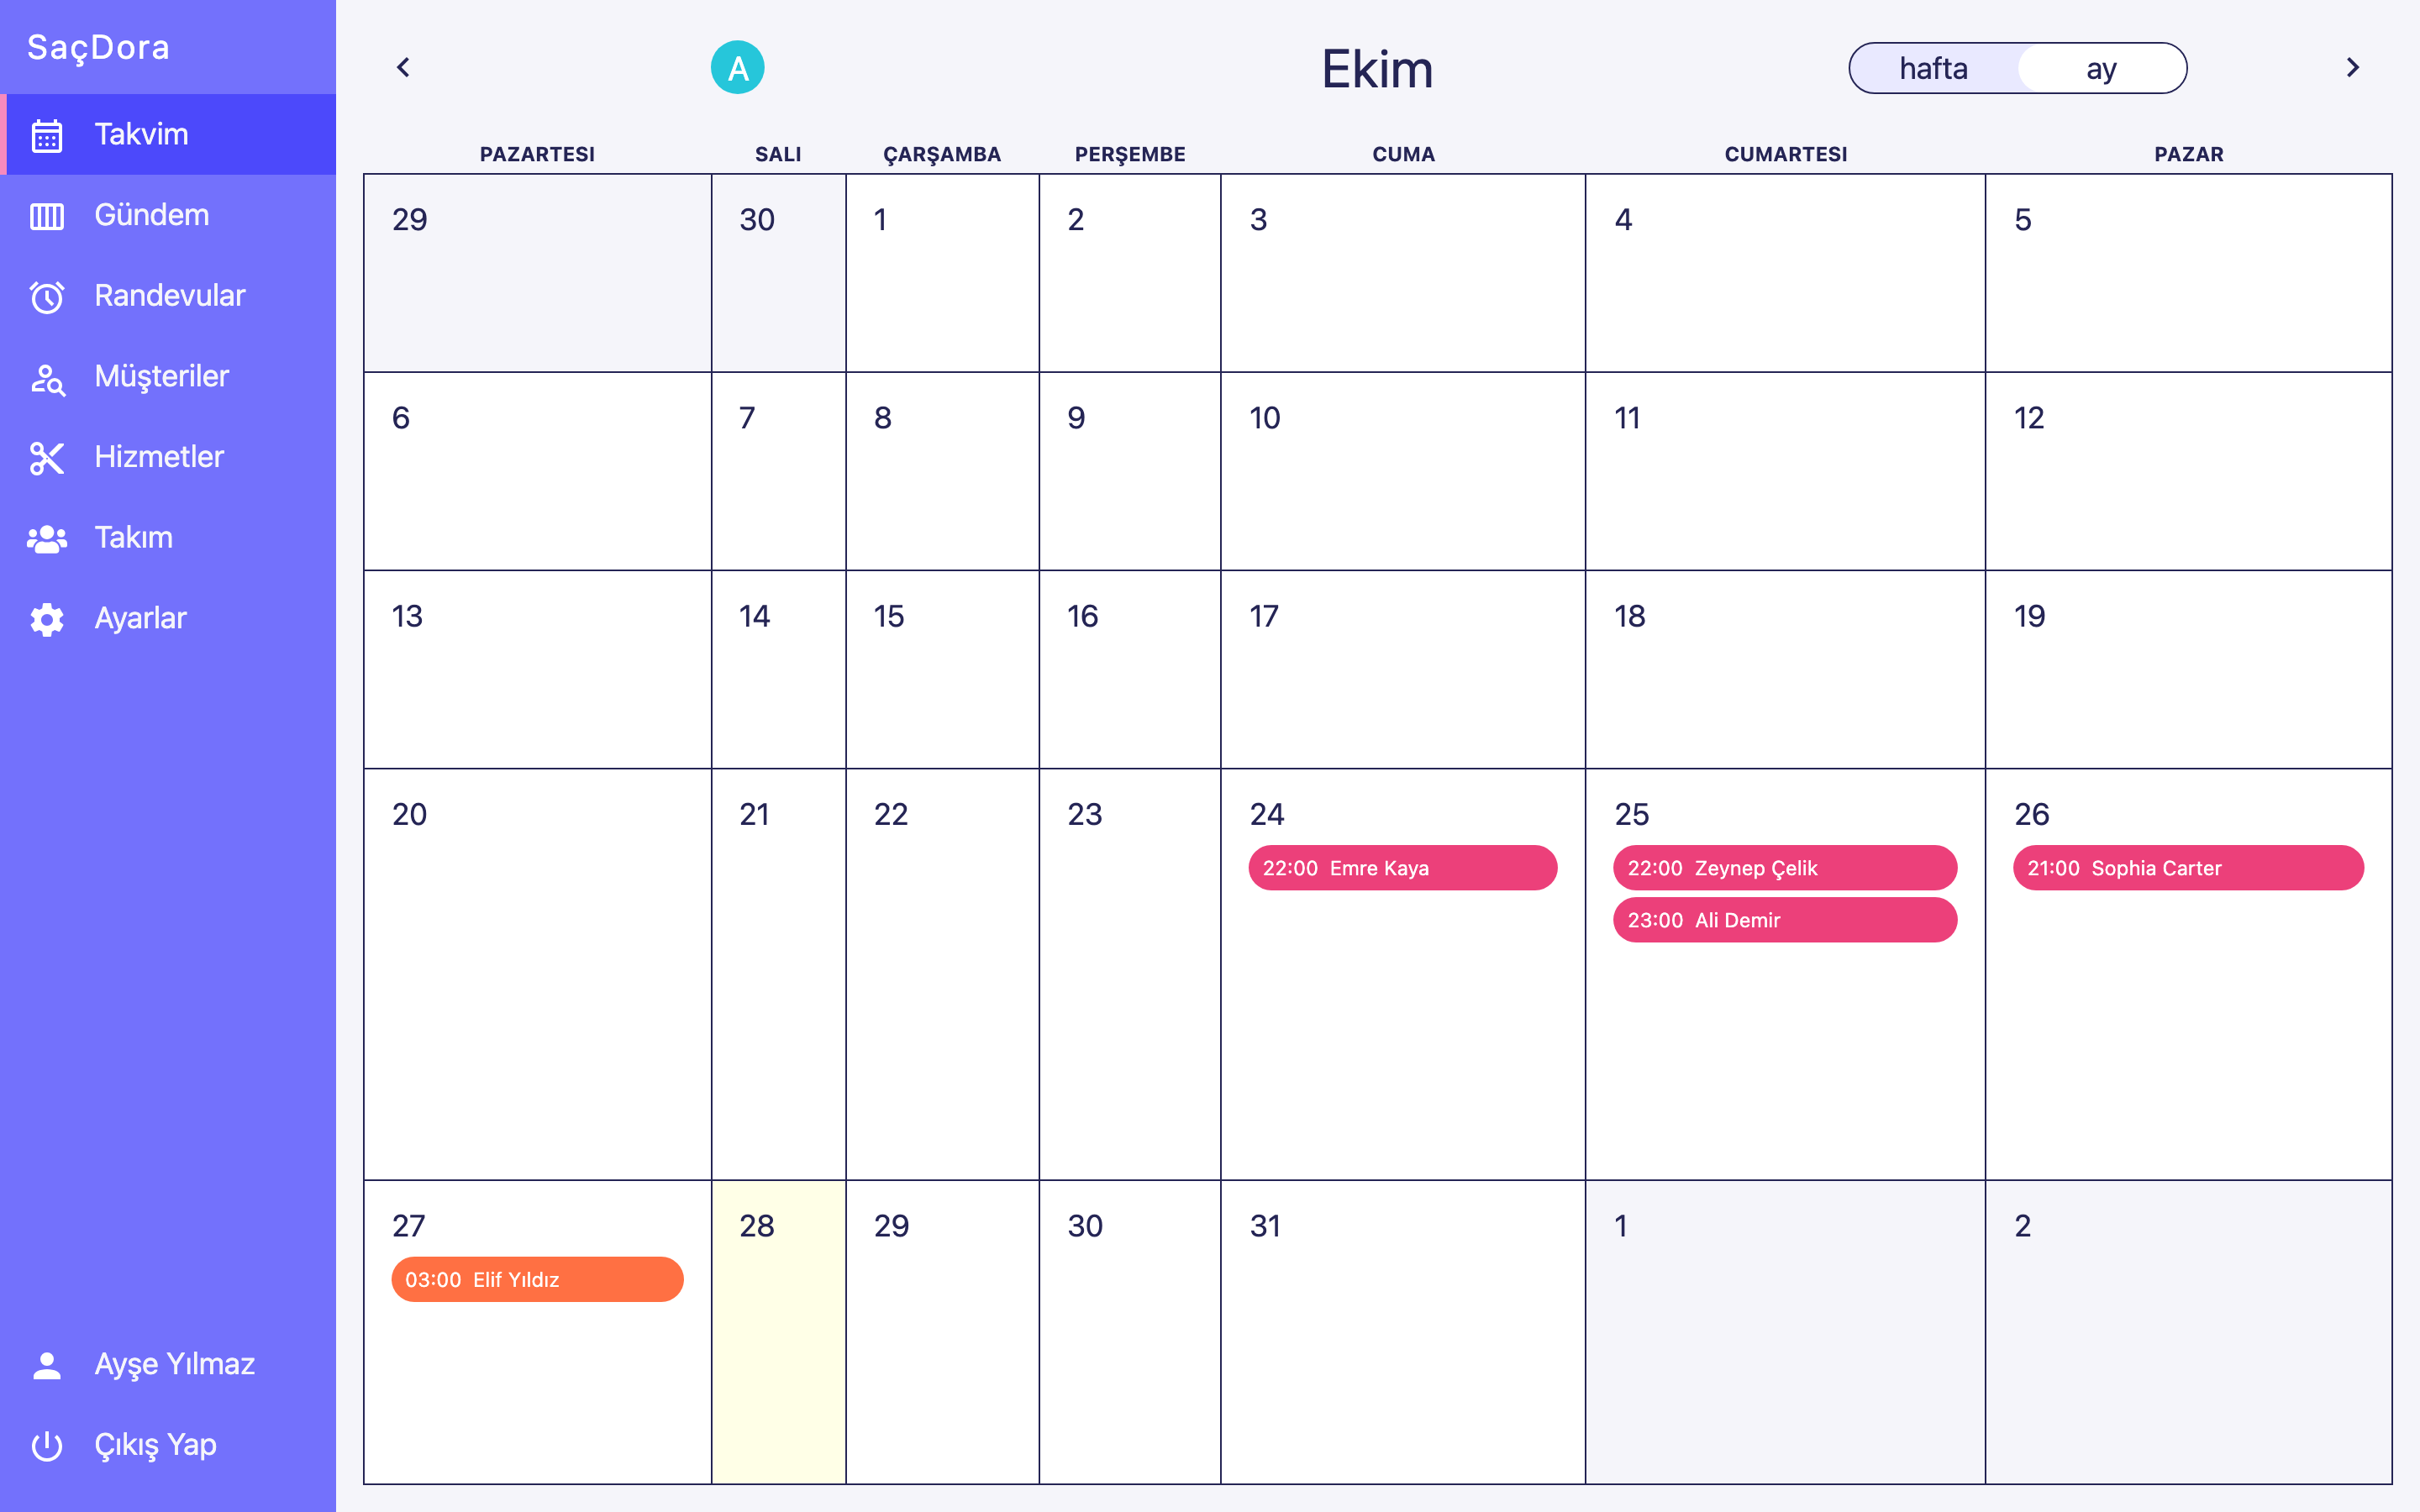Image resolution: width=2420 pixels, height=1512 pixels.
Task: Open the 23:00 Ali Demir appointment
Action: coord(1784,920)
